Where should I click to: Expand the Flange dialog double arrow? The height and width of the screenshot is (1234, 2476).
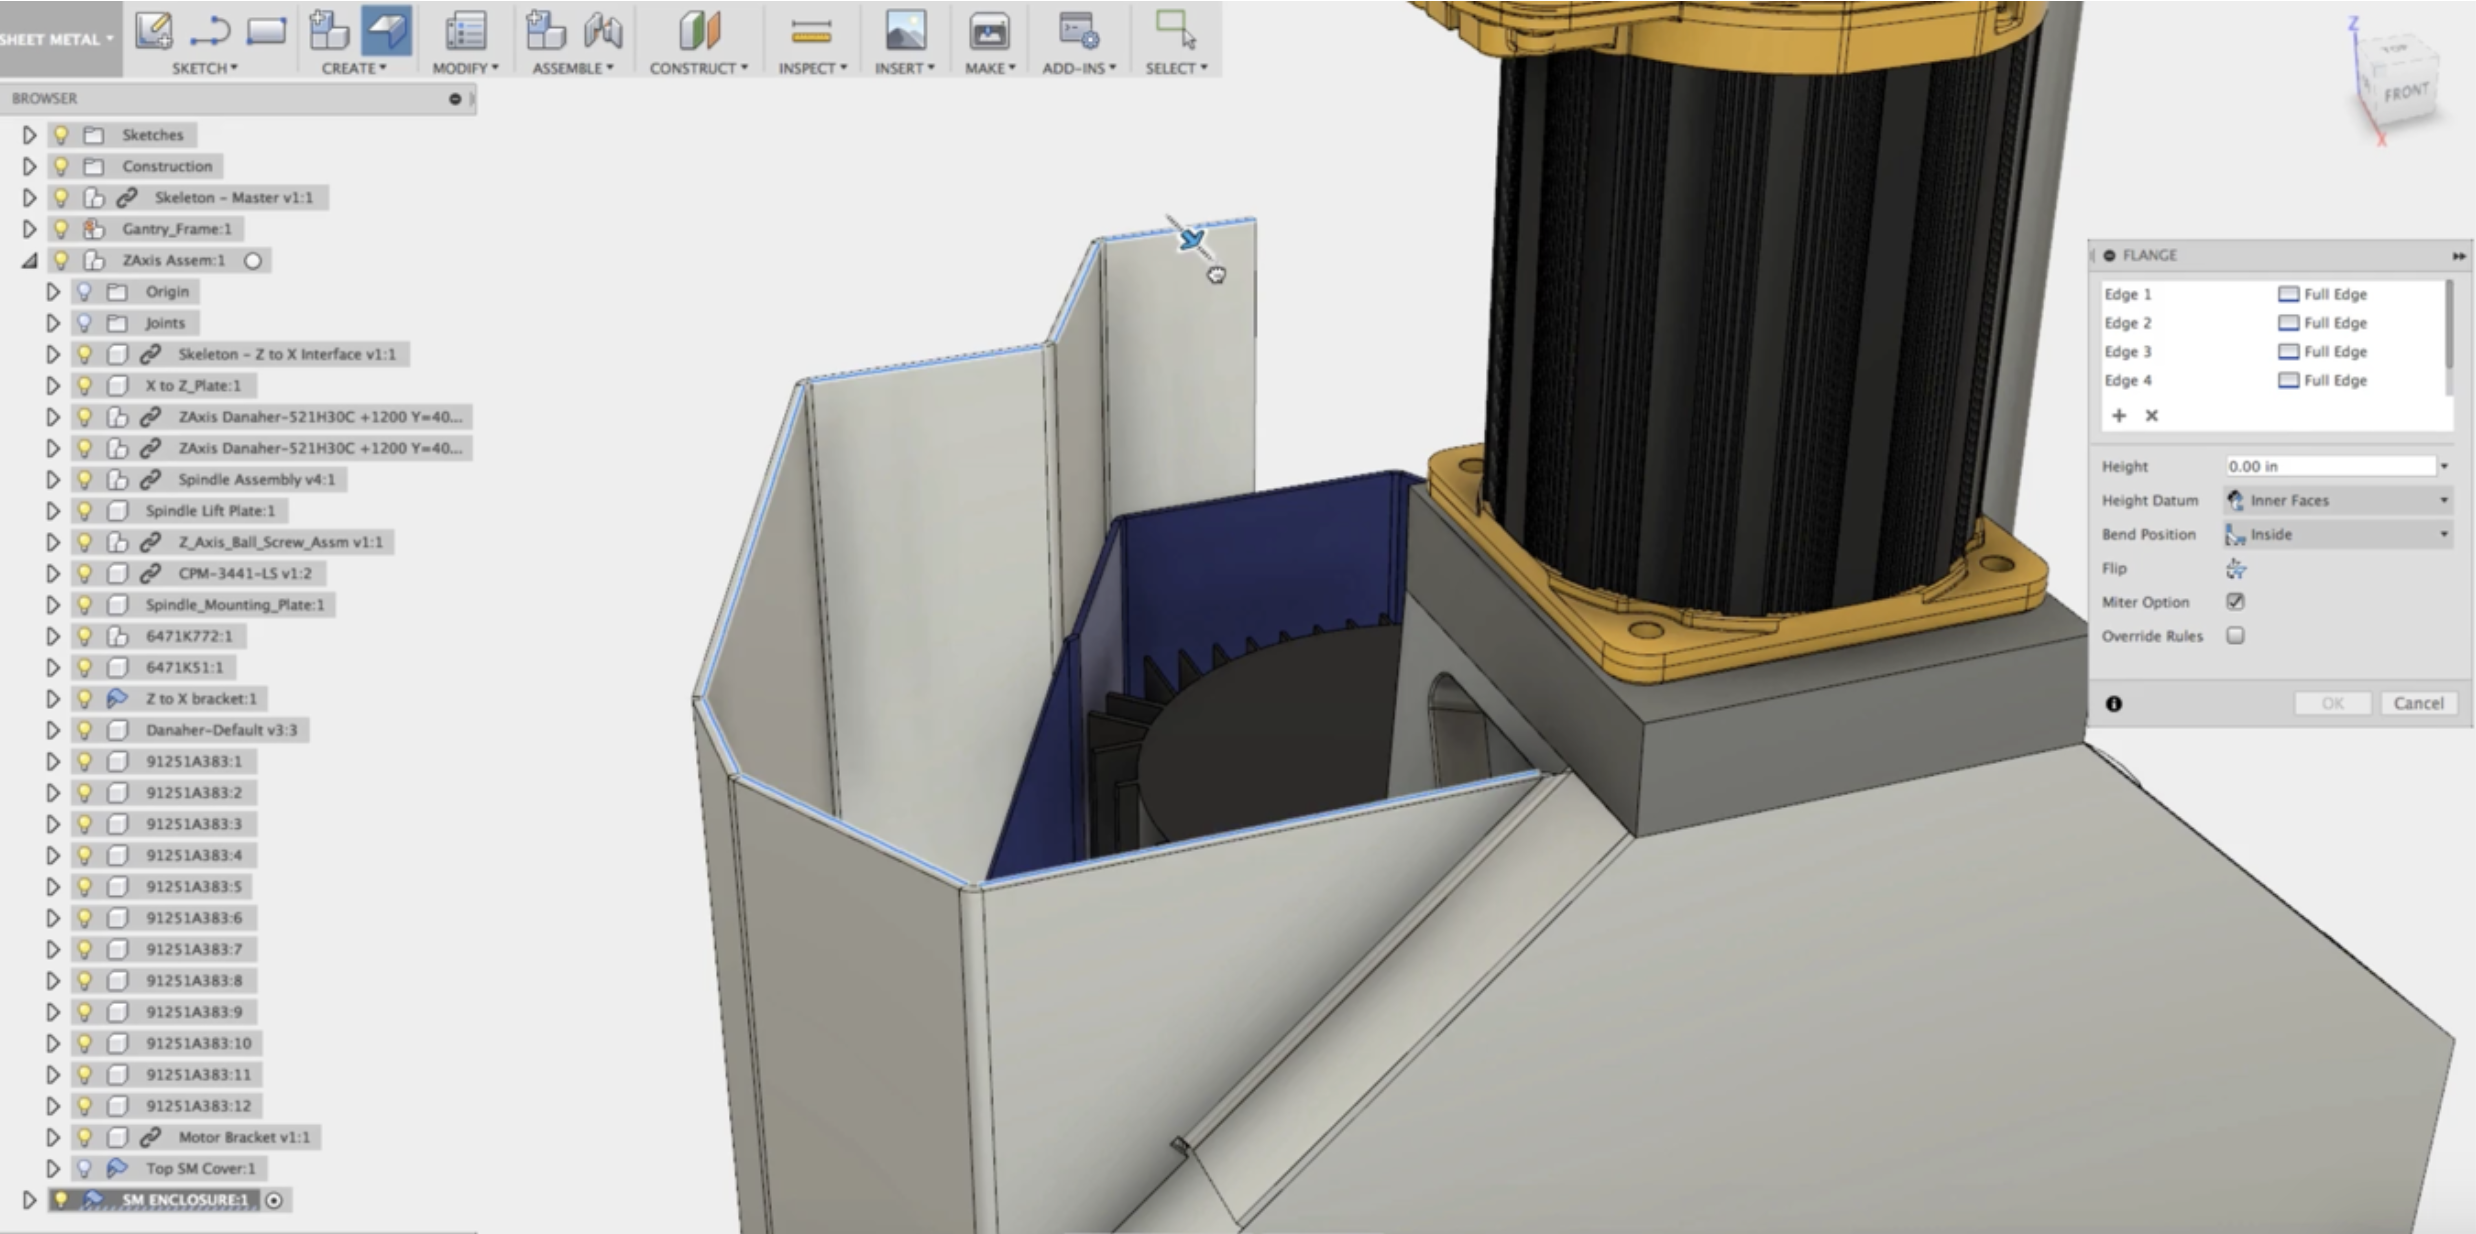pyautogui.click(x=2459, y=256)
